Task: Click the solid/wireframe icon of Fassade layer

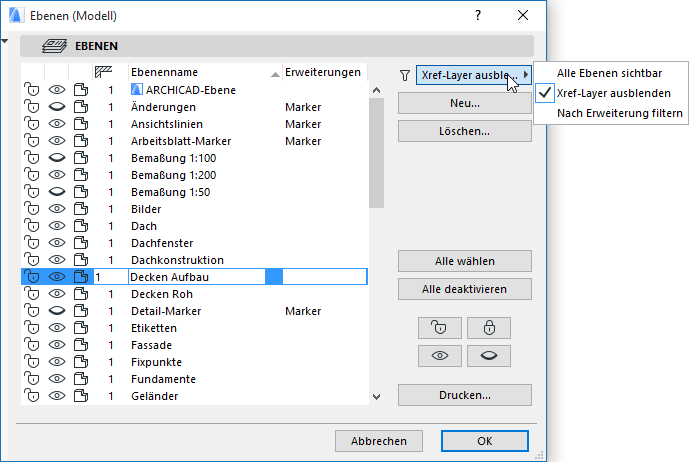Action: [x=81, y=344]
